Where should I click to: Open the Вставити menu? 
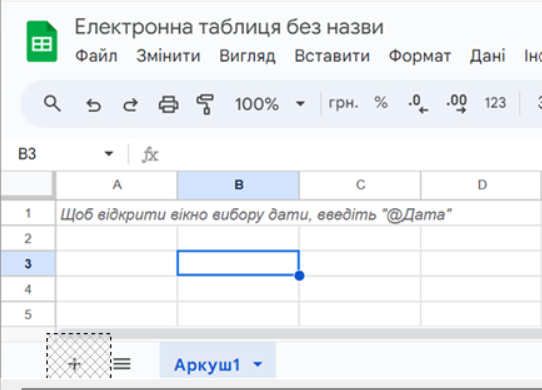click(332, 56)
